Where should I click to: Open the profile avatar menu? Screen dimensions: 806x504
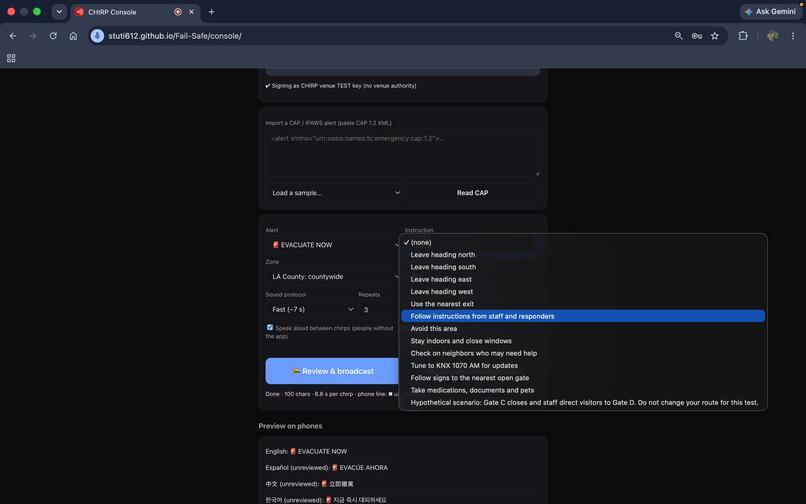pyautogui.click(x=772, y=36)
